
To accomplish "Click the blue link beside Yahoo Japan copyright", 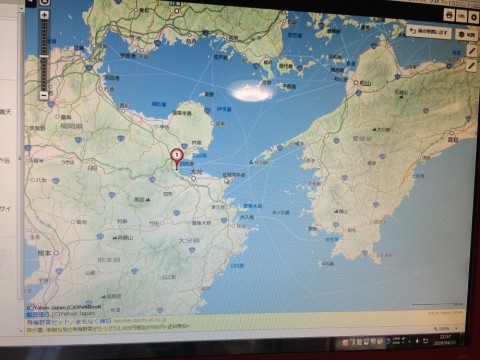I will [38, 314].
